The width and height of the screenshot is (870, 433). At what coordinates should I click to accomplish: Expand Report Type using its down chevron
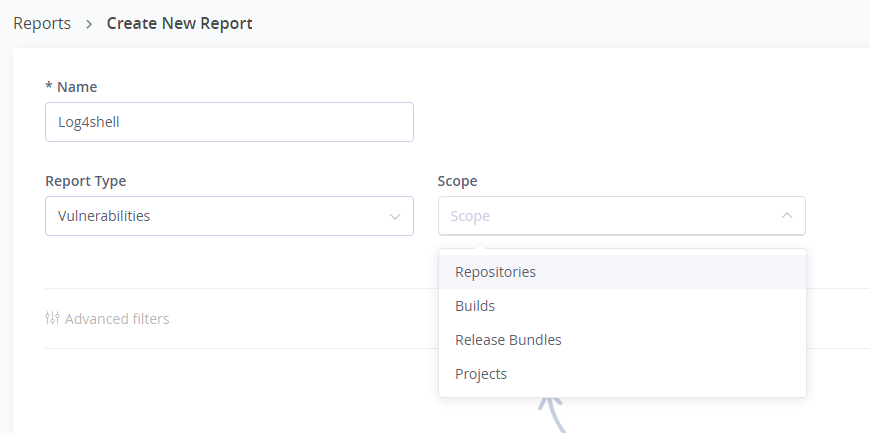394,216
